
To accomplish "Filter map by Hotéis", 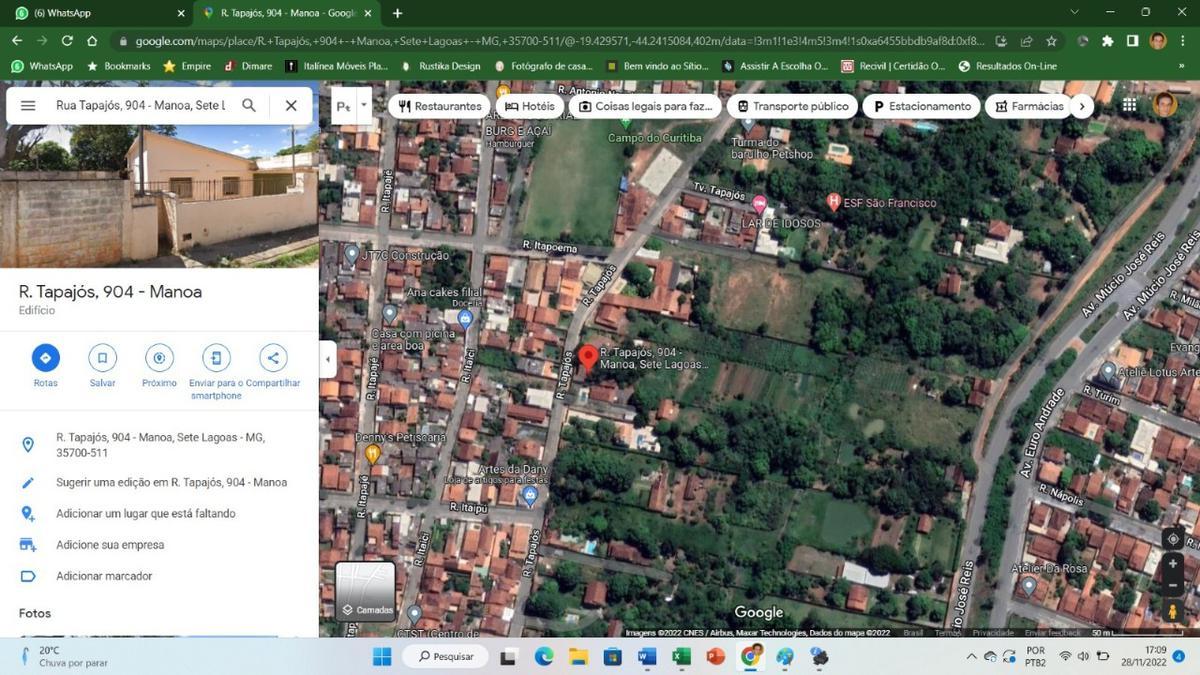I will (x=530, y=106).
